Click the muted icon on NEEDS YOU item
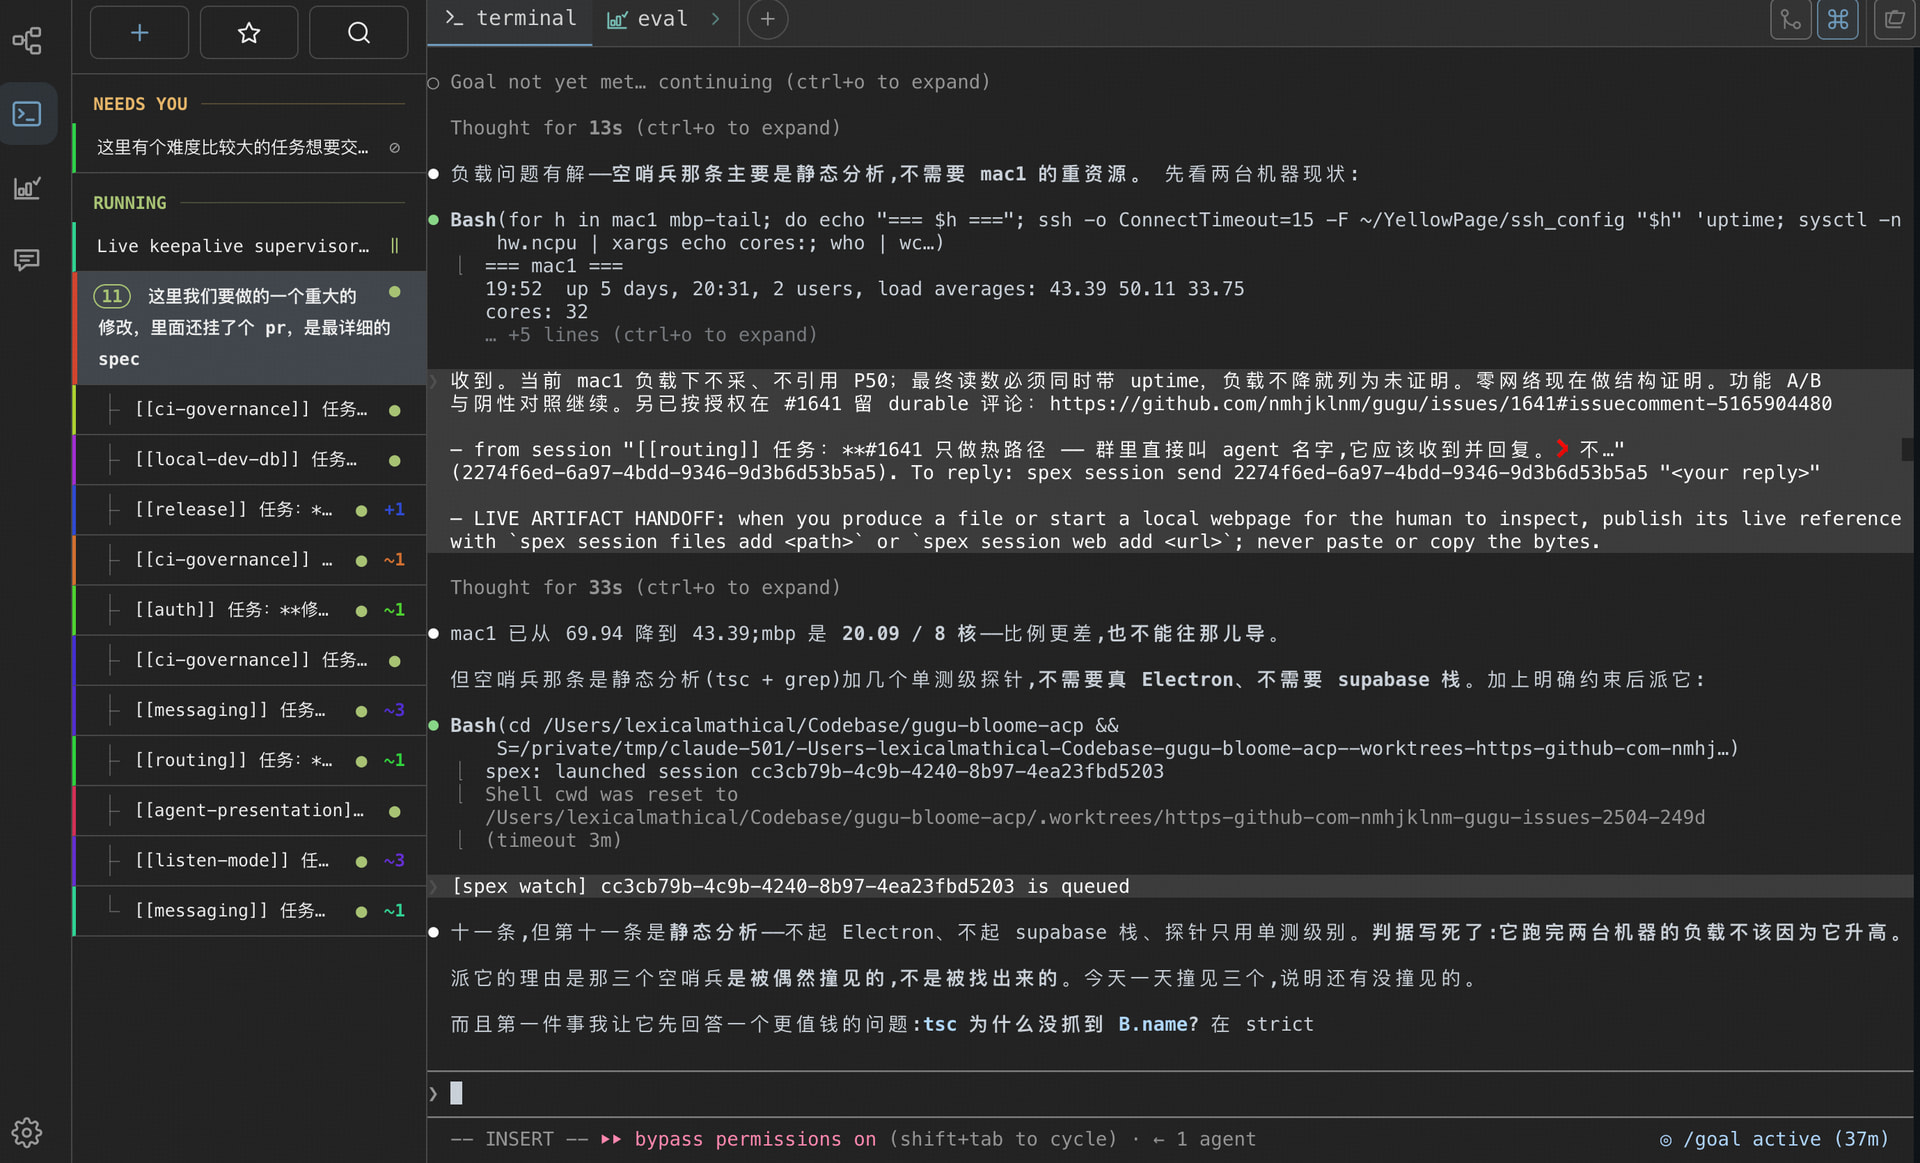This screenshot has width=1920, height=1163. click(x=395, y=148)
